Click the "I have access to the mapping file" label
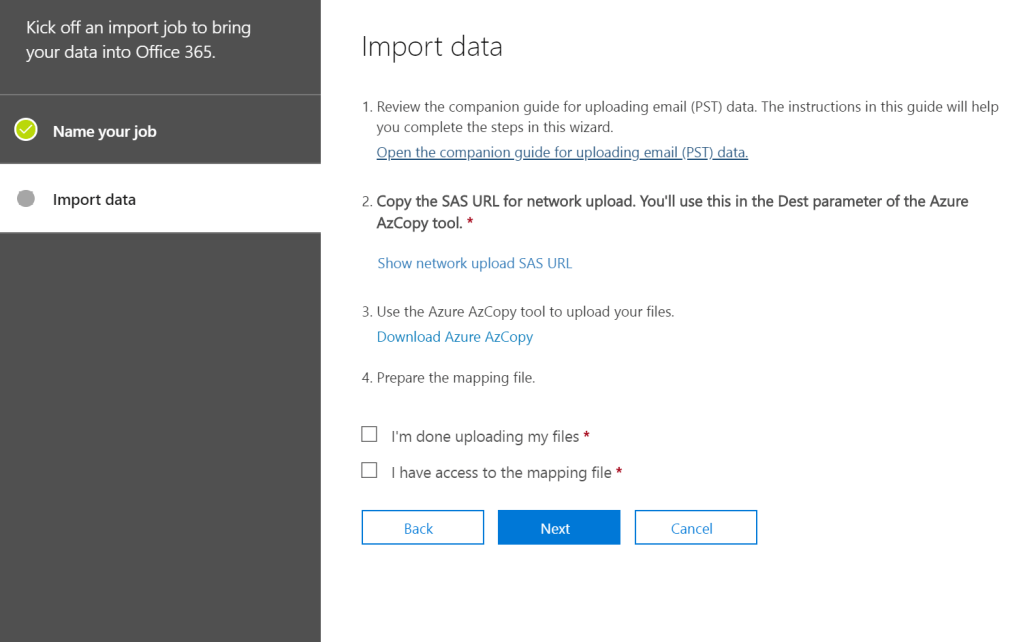1023x642 pixels. [501, 472]
